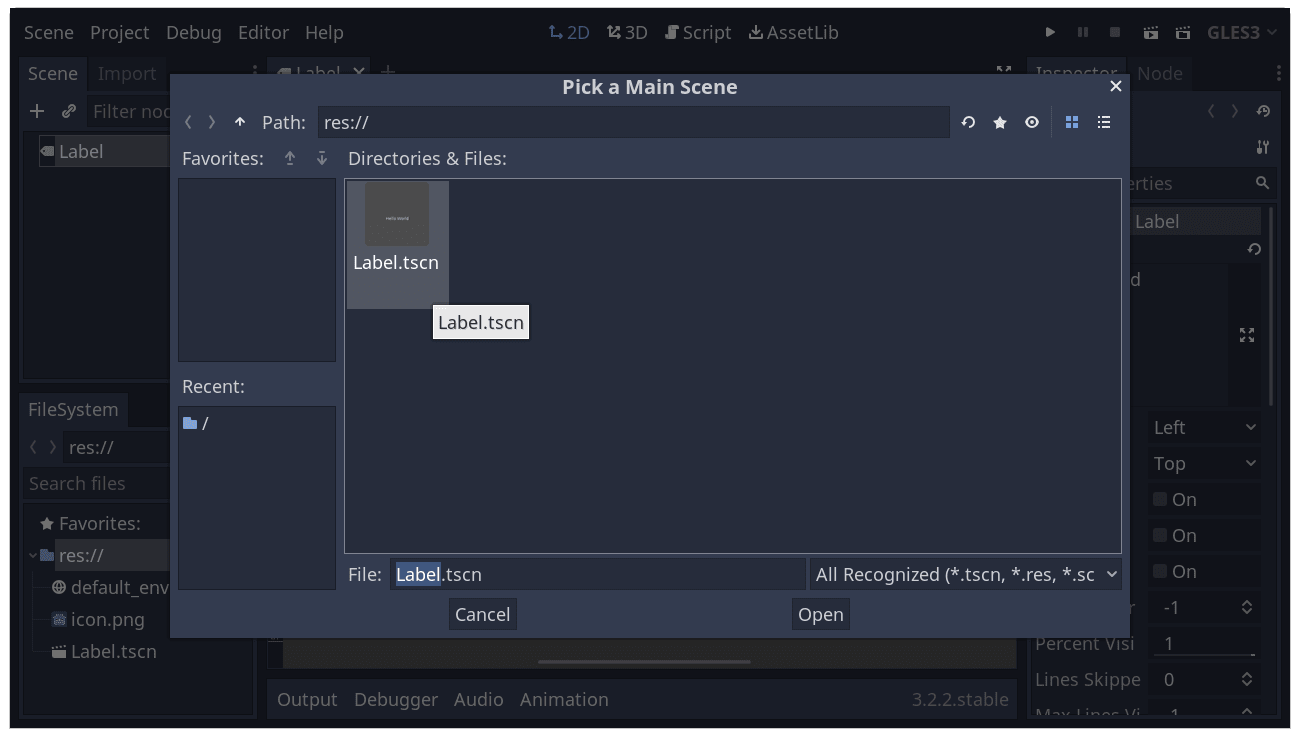Switch to the Debugger tab
The image size is (1300, 738).
(x=396, y=699)
